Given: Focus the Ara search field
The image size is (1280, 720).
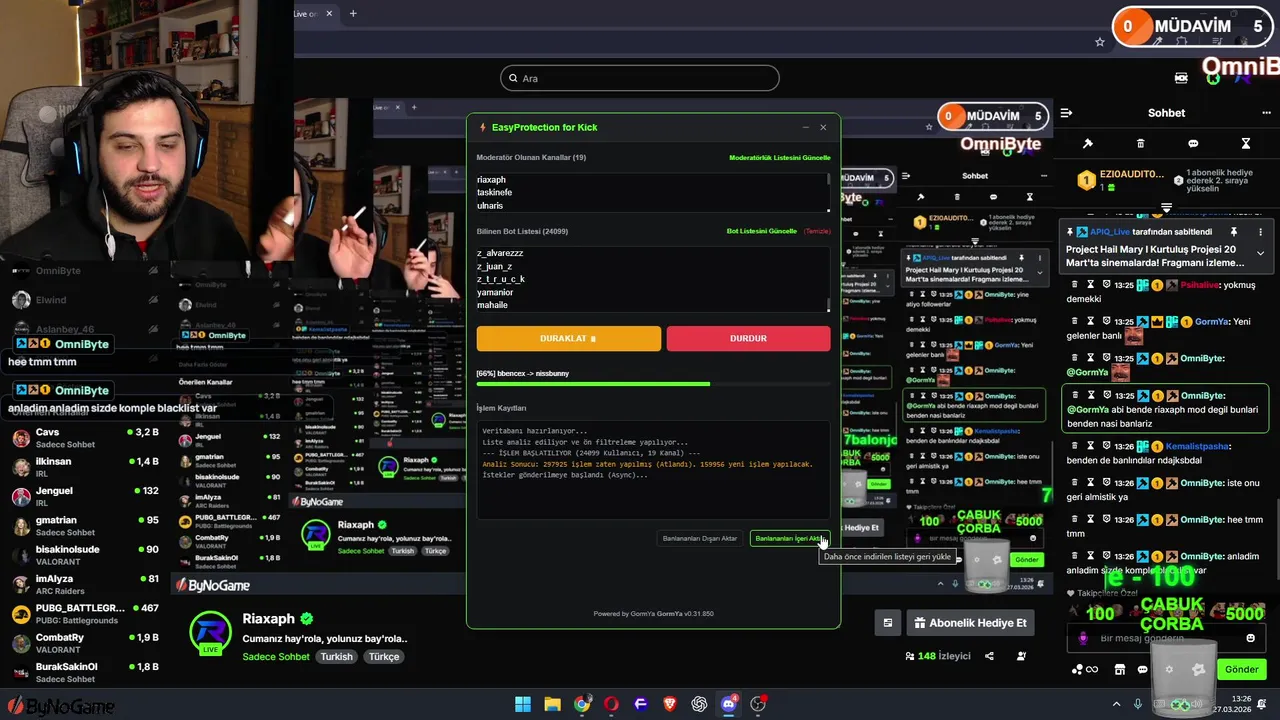Looking at the screenshot, I should click(640, 78).
